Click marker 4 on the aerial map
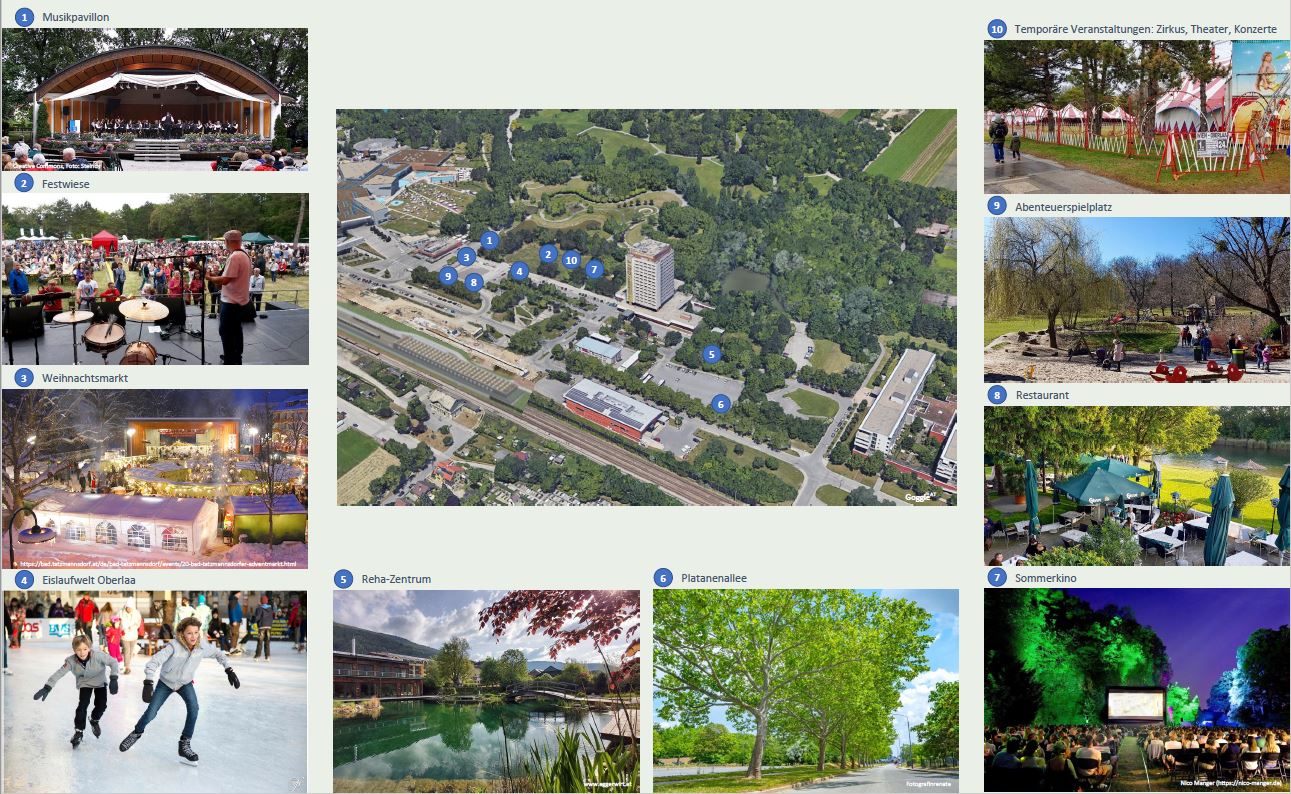The height and width of the screenshot is (794, 1291). [518, 271]
